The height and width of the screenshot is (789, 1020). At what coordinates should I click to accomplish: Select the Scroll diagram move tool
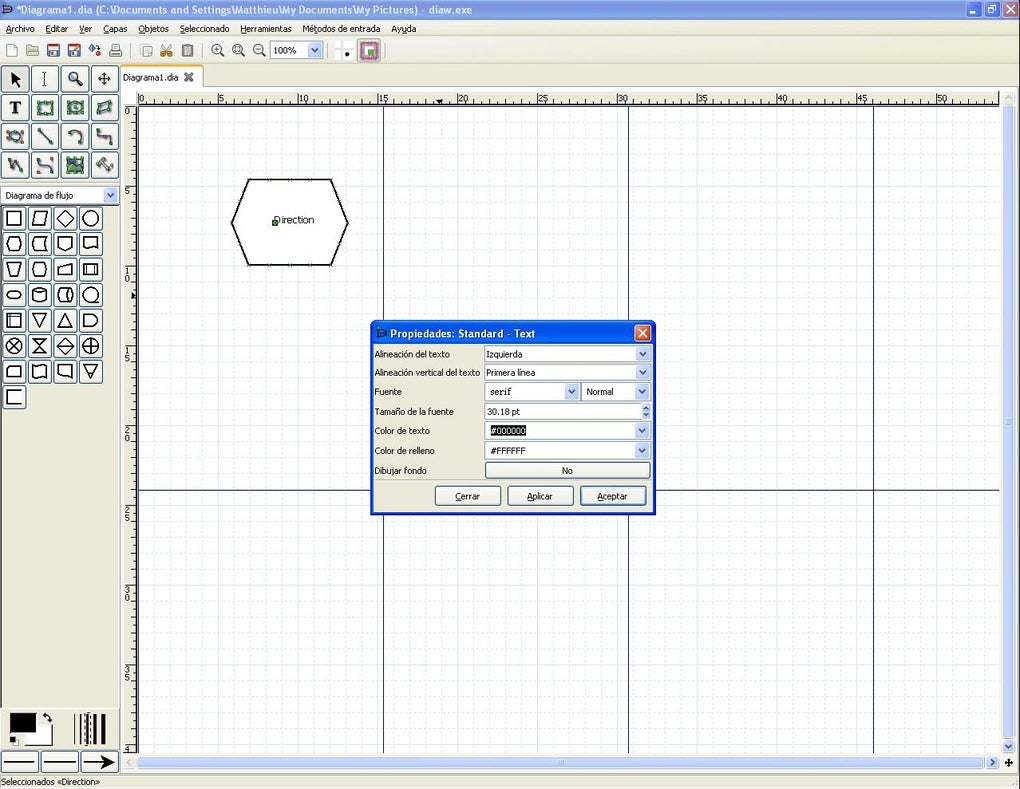pyautogui.click(x=104, y=79)
